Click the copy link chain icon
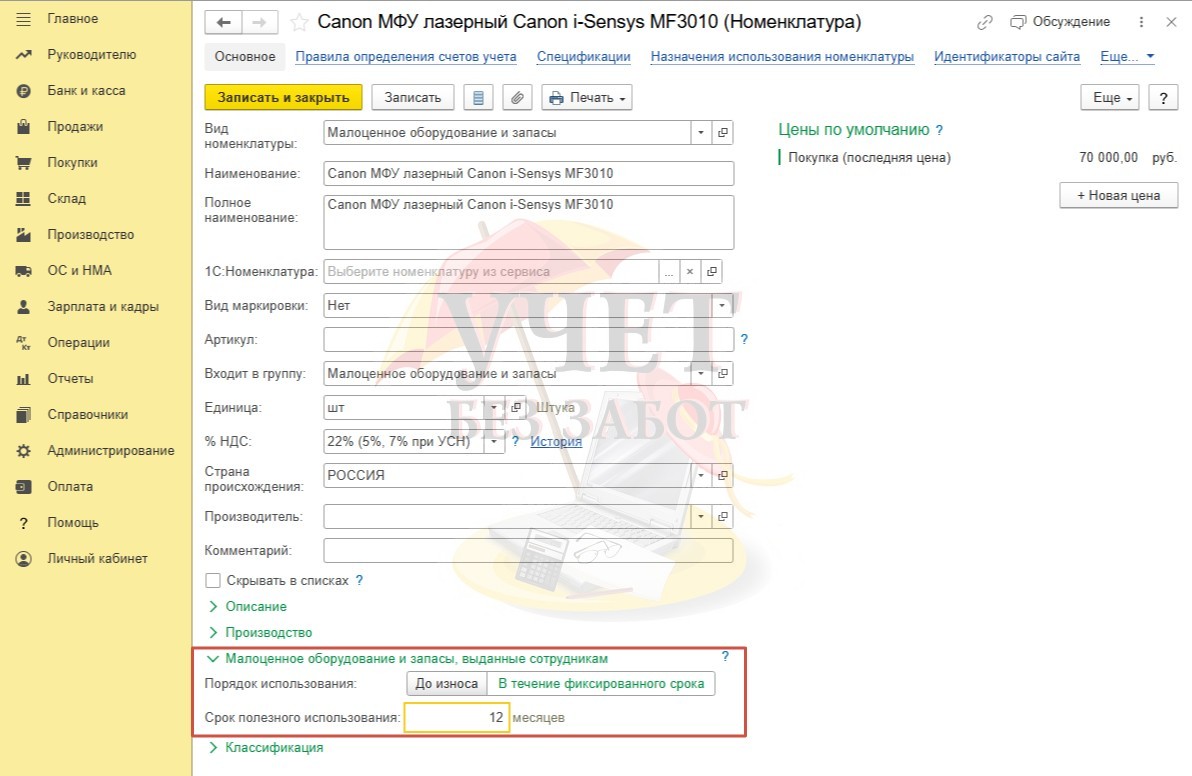This screenshot has width=1192, height=776. click(985, 22)
